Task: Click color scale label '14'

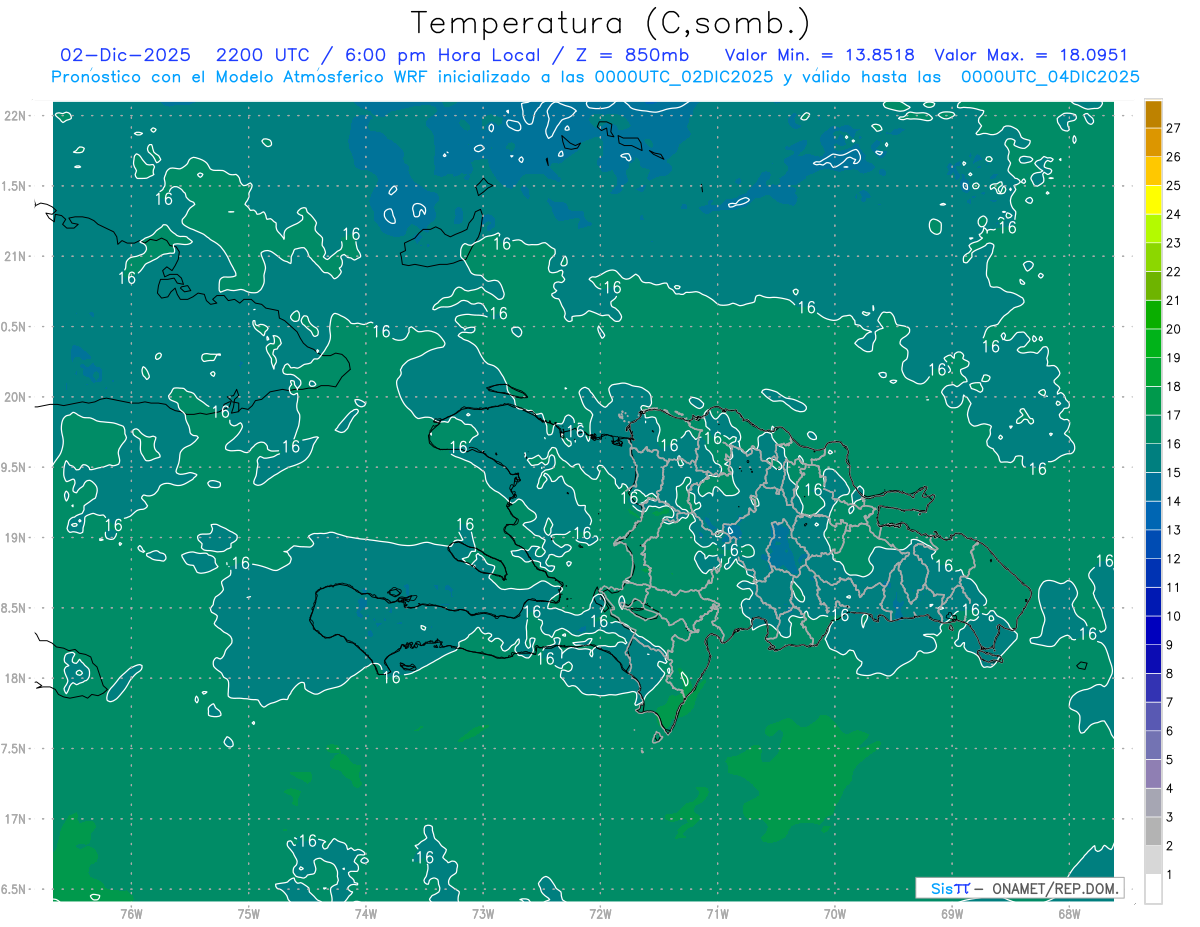Action: click(1173, 501)
